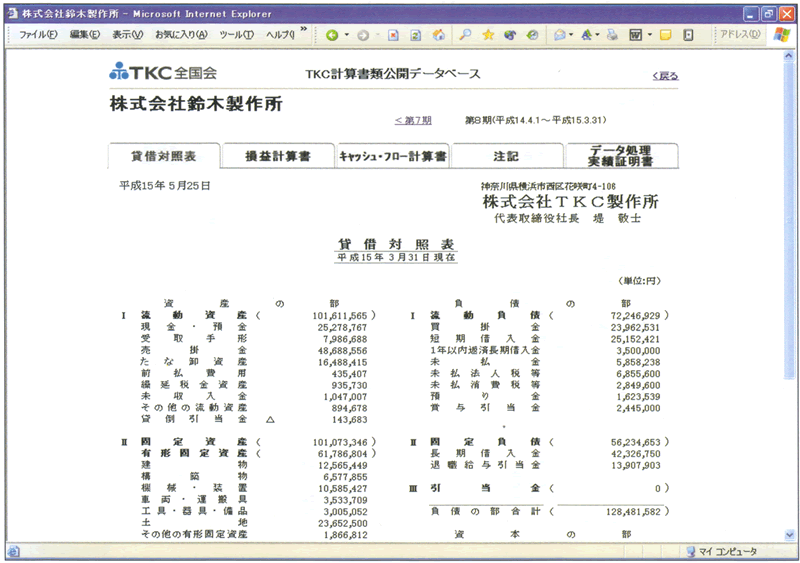This screenshot has height=563, width=800.
Task: Open the ファイル(F) menu
Action: [x=38, y=35]
